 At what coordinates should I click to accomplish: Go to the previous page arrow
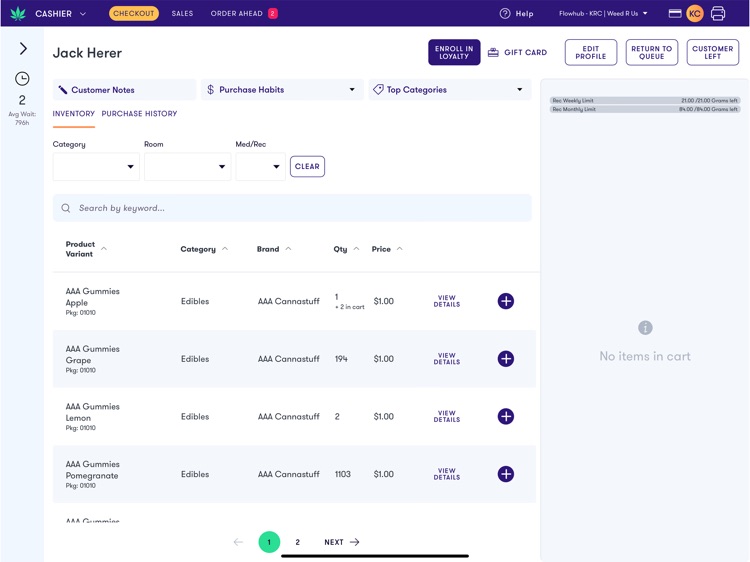[x=238, y=542]
